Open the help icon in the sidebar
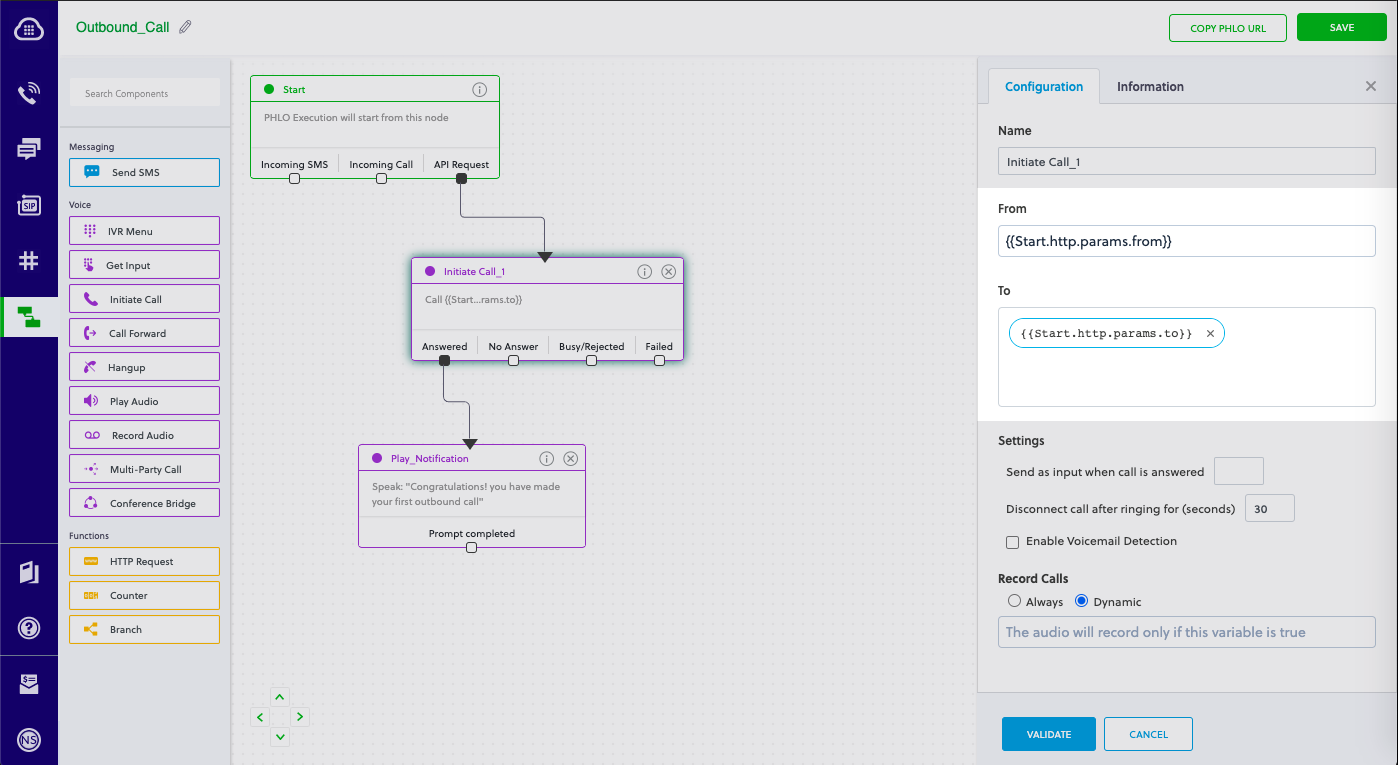The width and height of the screenshot is (1398, 765). coord(29,628)
